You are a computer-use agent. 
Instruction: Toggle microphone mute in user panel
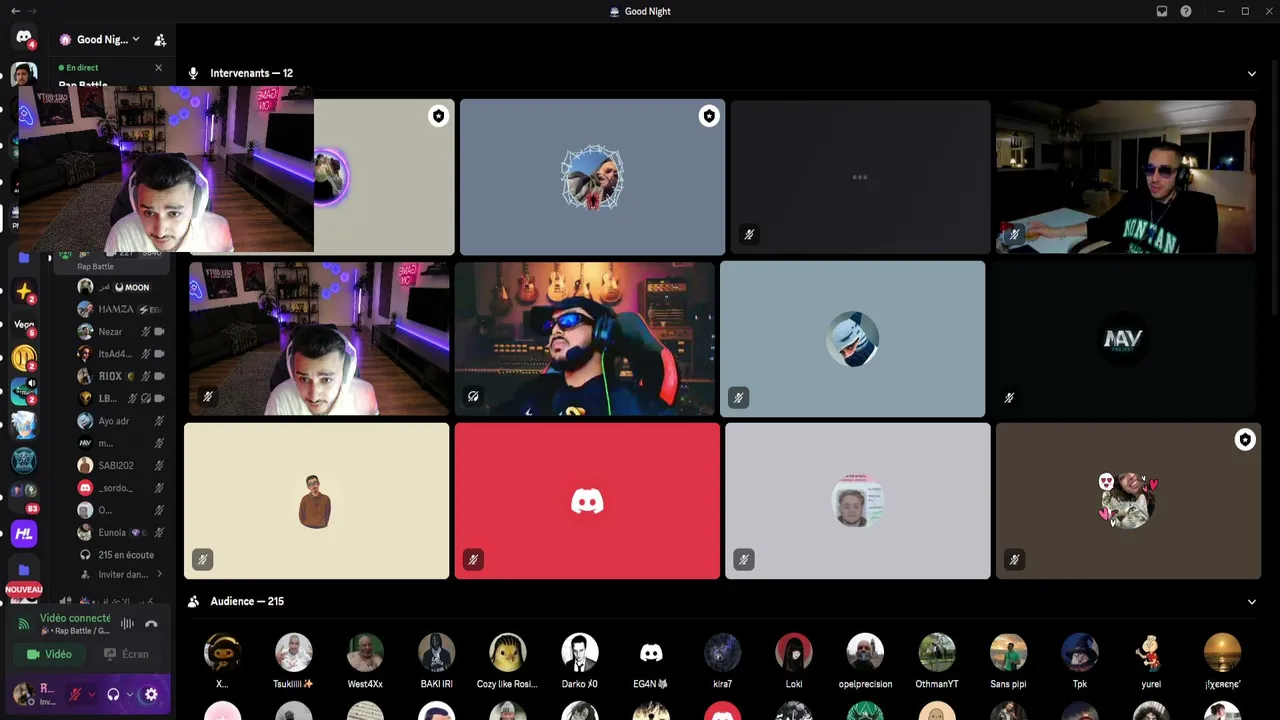[74, 694]
